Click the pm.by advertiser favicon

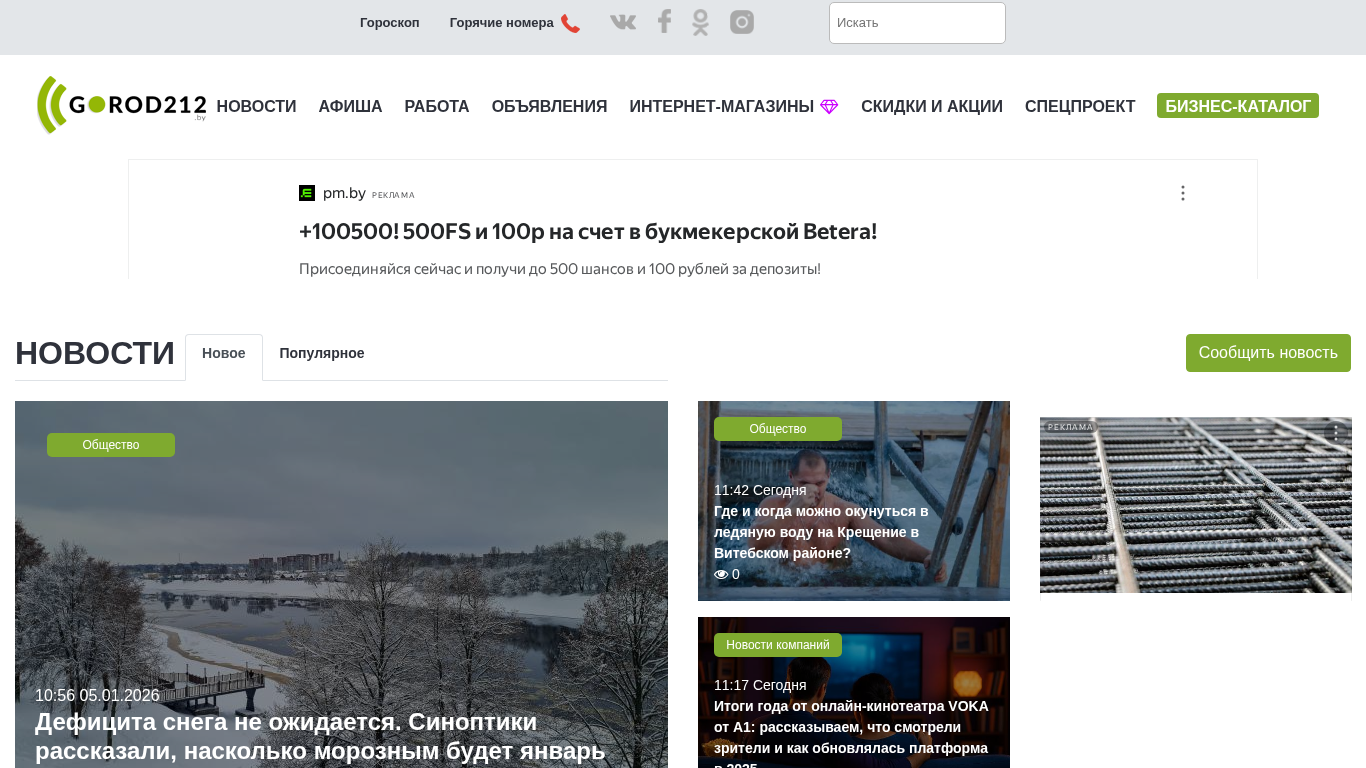pos(307,193)
